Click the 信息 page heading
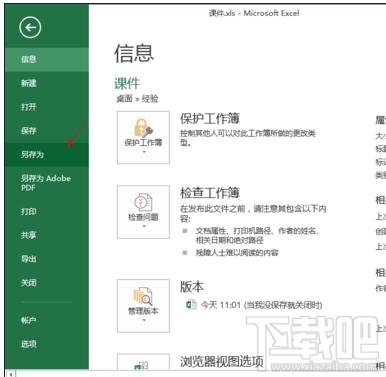Viewport: 386px width, 377px height. [x=134, y=53]
